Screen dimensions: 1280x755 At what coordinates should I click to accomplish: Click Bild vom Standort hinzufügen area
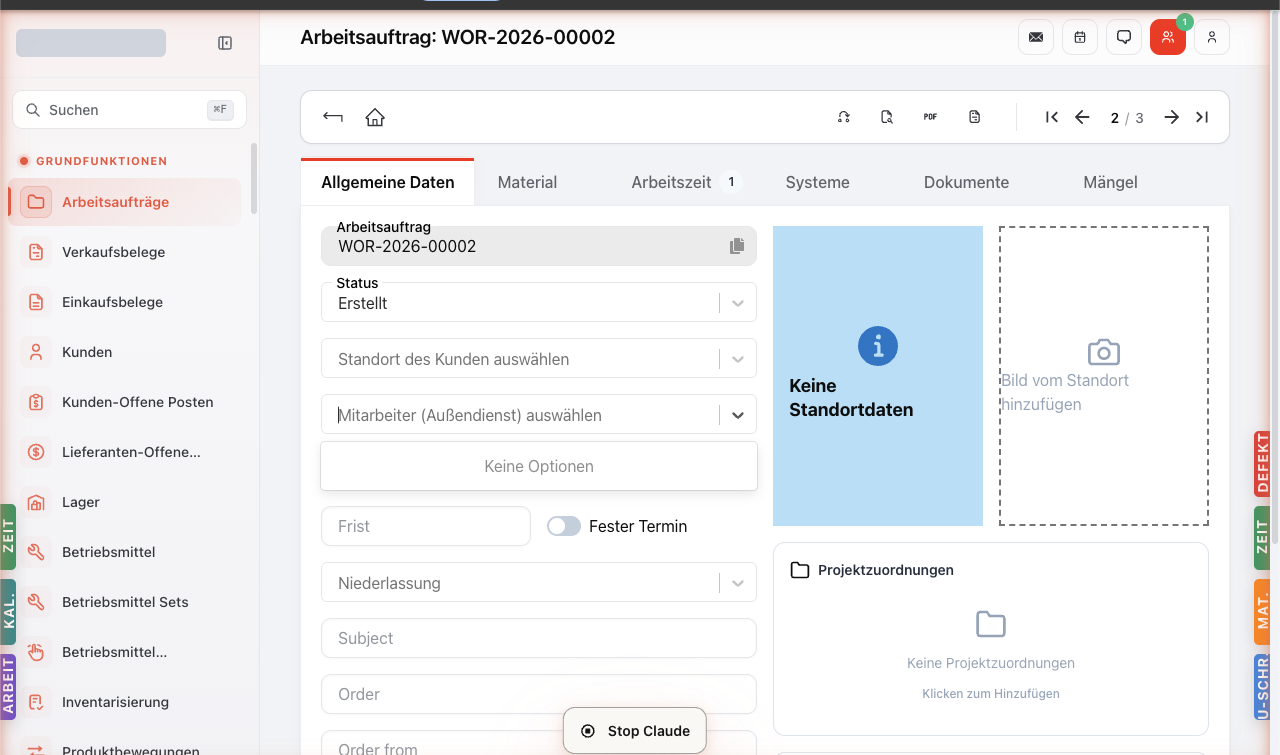[x=1104, y=376]
